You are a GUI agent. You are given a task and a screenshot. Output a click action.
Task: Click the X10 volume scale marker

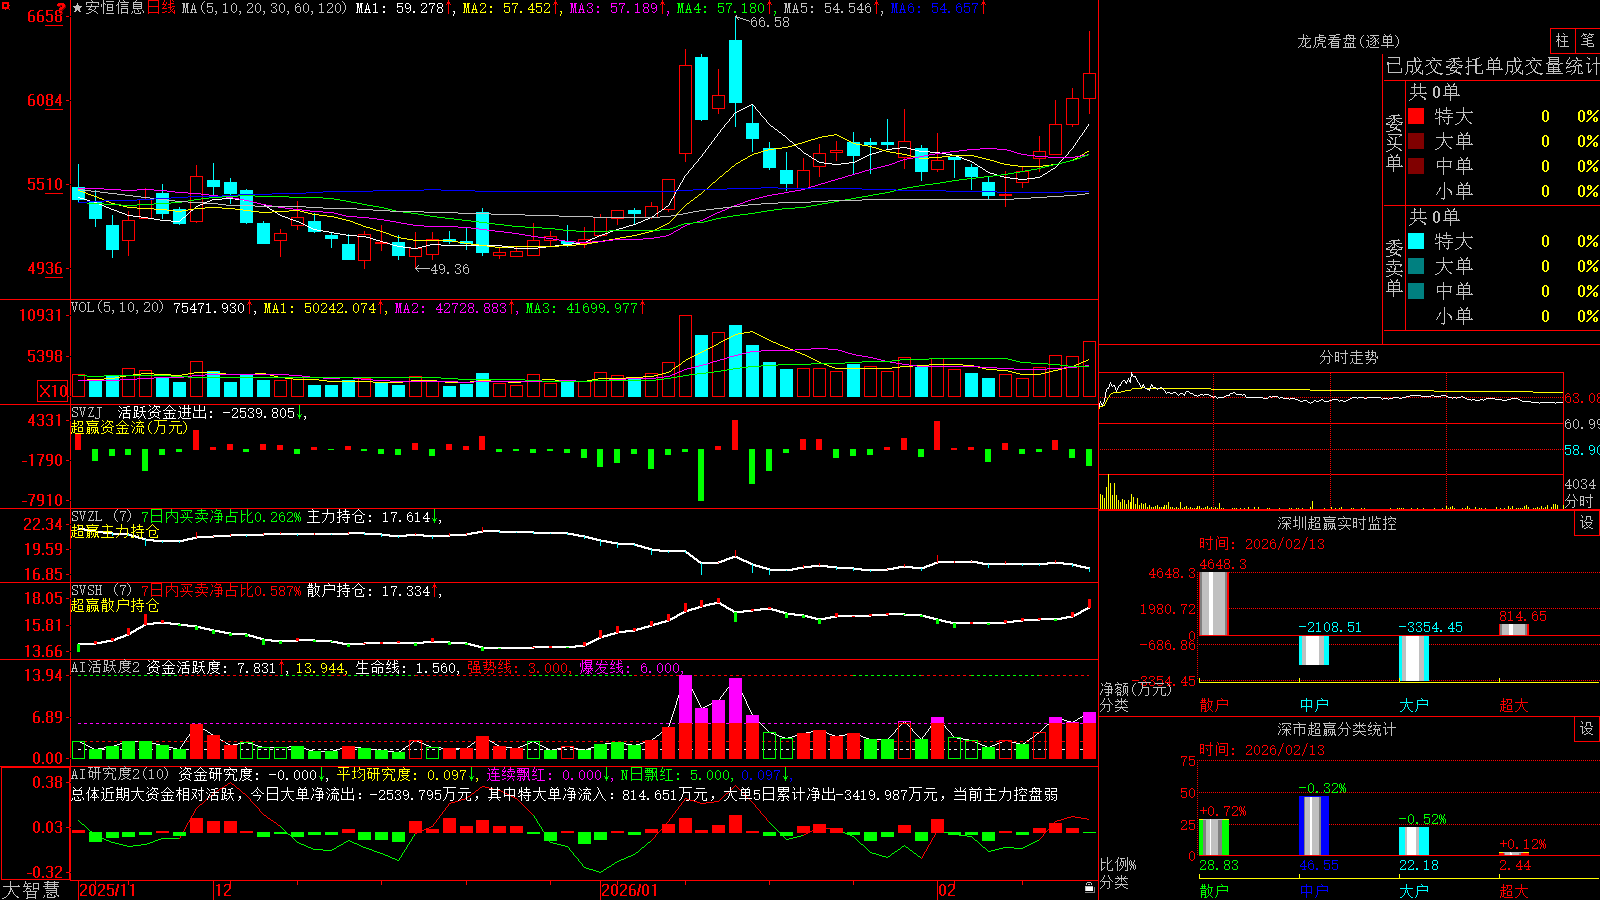point(53,391)
